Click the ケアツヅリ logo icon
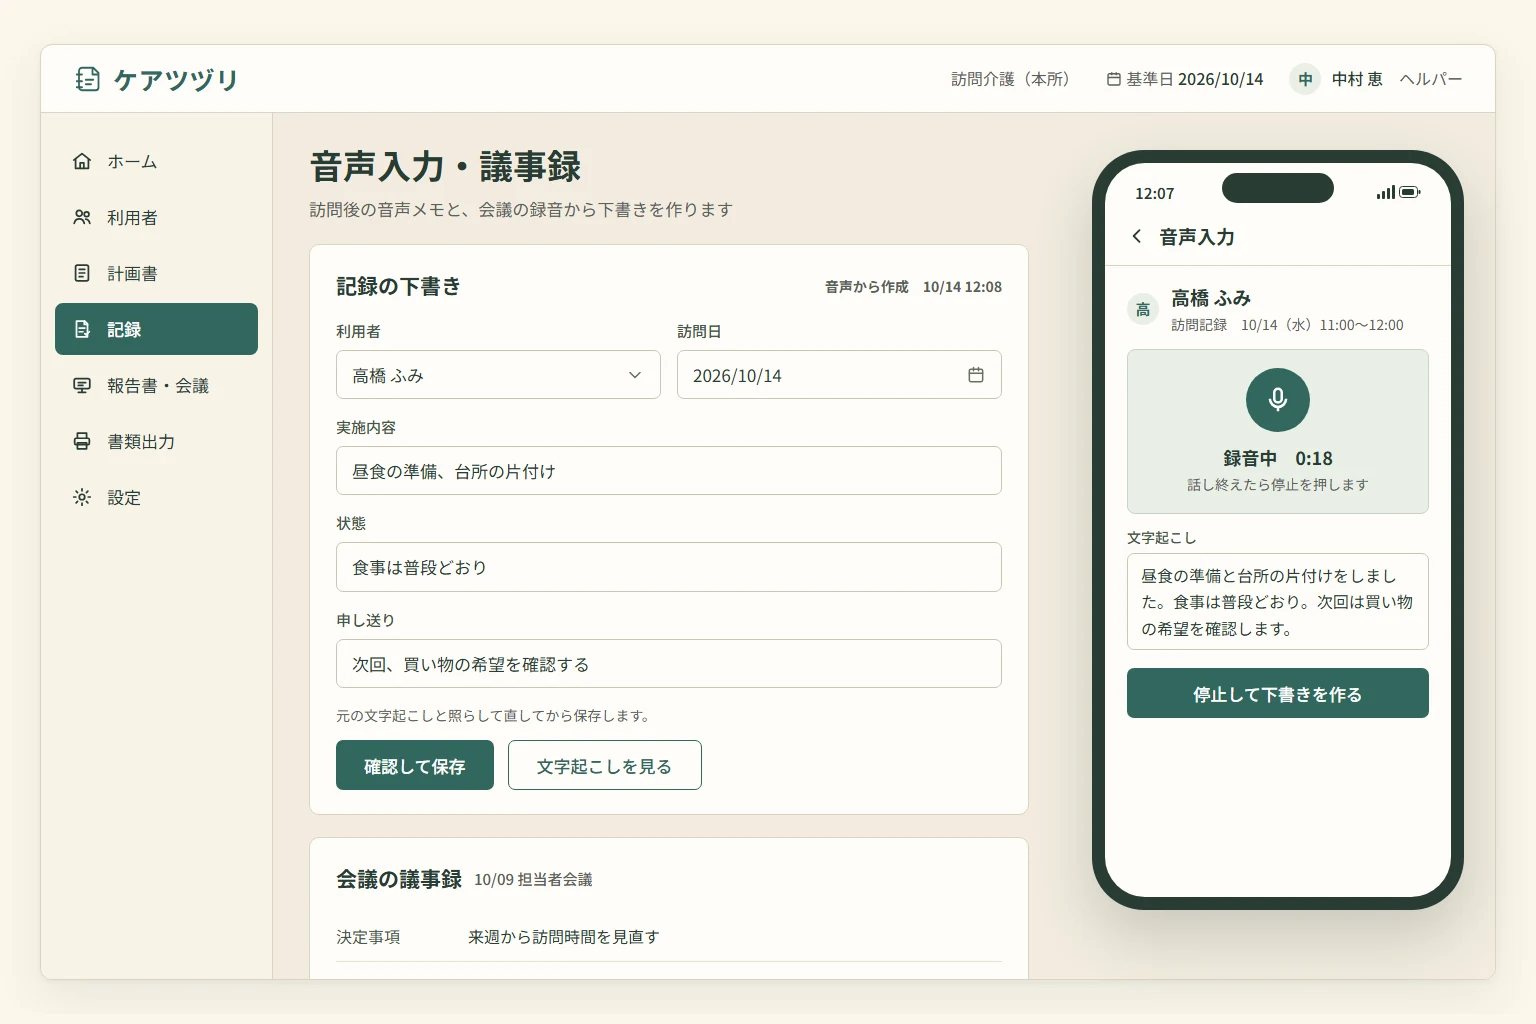Image resolution: width=1536 pixels, height=1024 pixels. tap(88, 79)
